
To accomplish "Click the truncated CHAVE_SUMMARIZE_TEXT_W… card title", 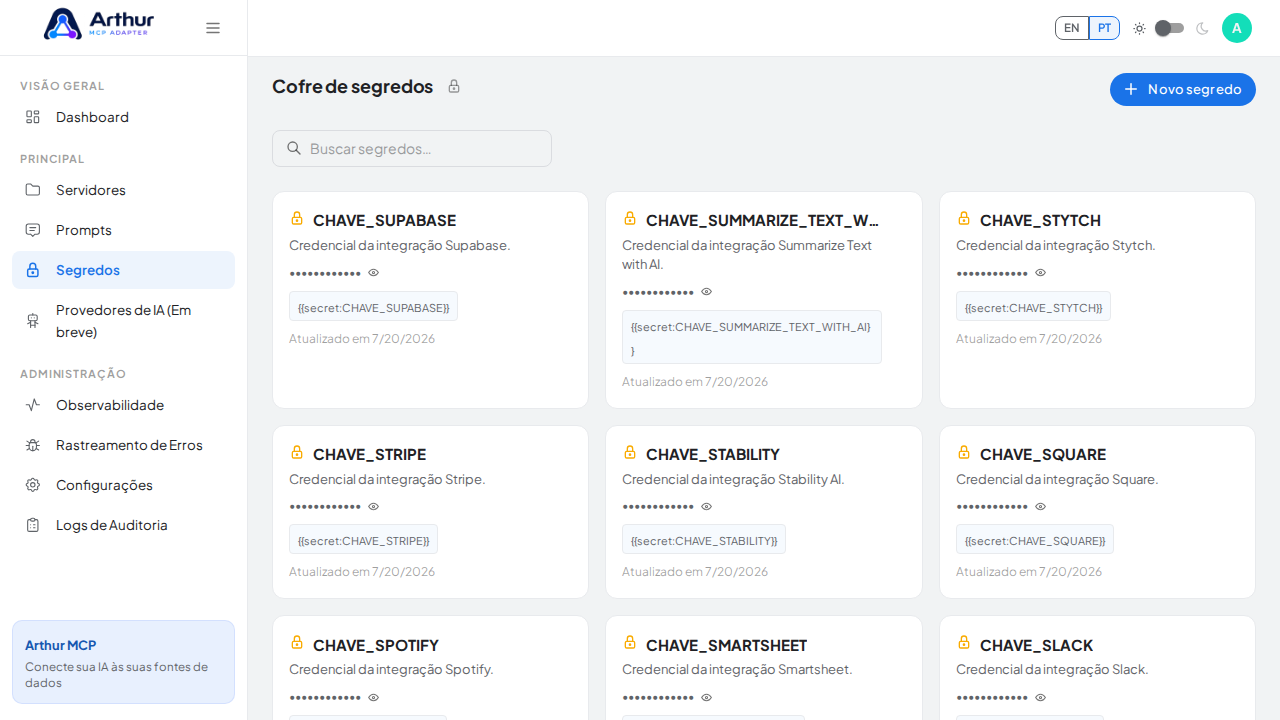I will point(762,220).
